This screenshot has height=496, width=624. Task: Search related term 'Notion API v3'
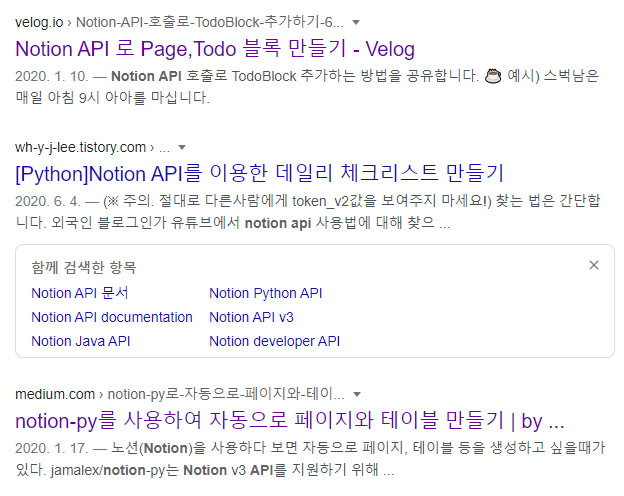coord(252,317)
